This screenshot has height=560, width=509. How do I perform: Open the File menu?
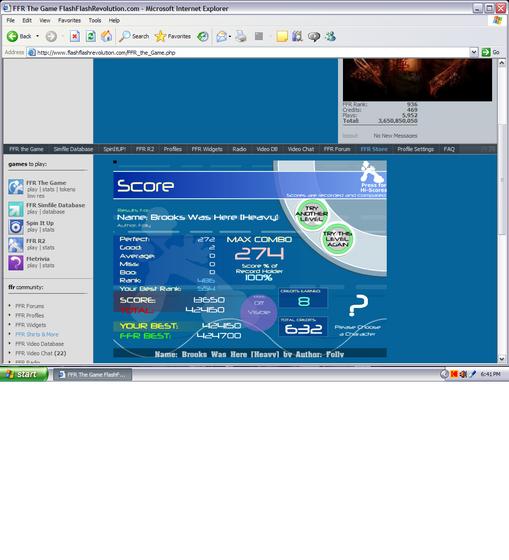pyautogui.click(x=11, y=20)
